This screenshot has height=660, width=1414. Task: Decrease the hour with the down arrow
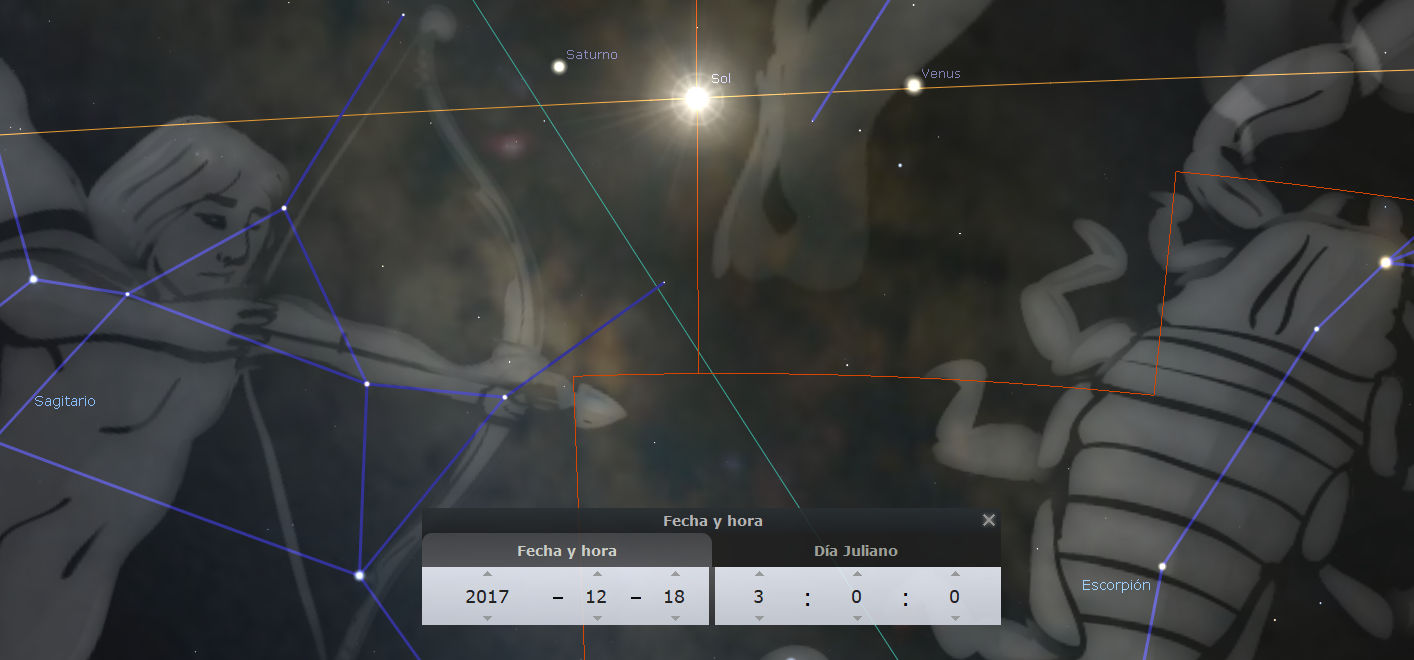point(759,618)
